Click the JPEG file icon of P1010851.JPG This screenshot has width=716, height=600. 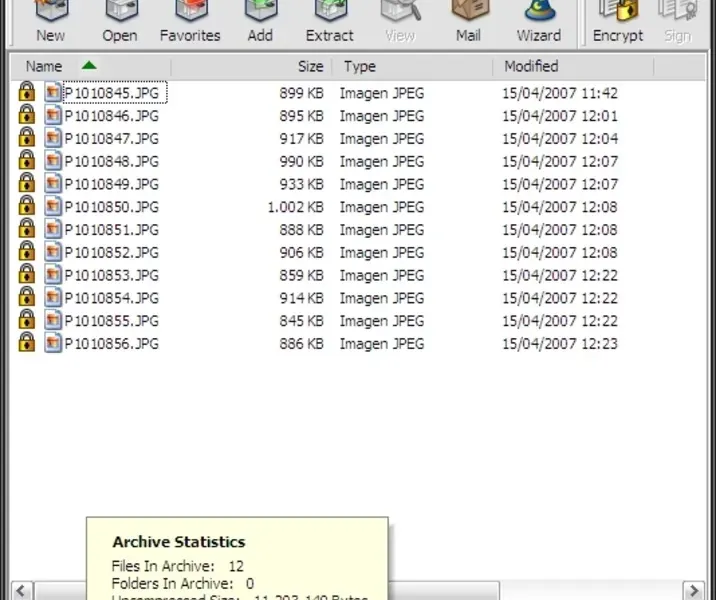[x=53, y=229]
